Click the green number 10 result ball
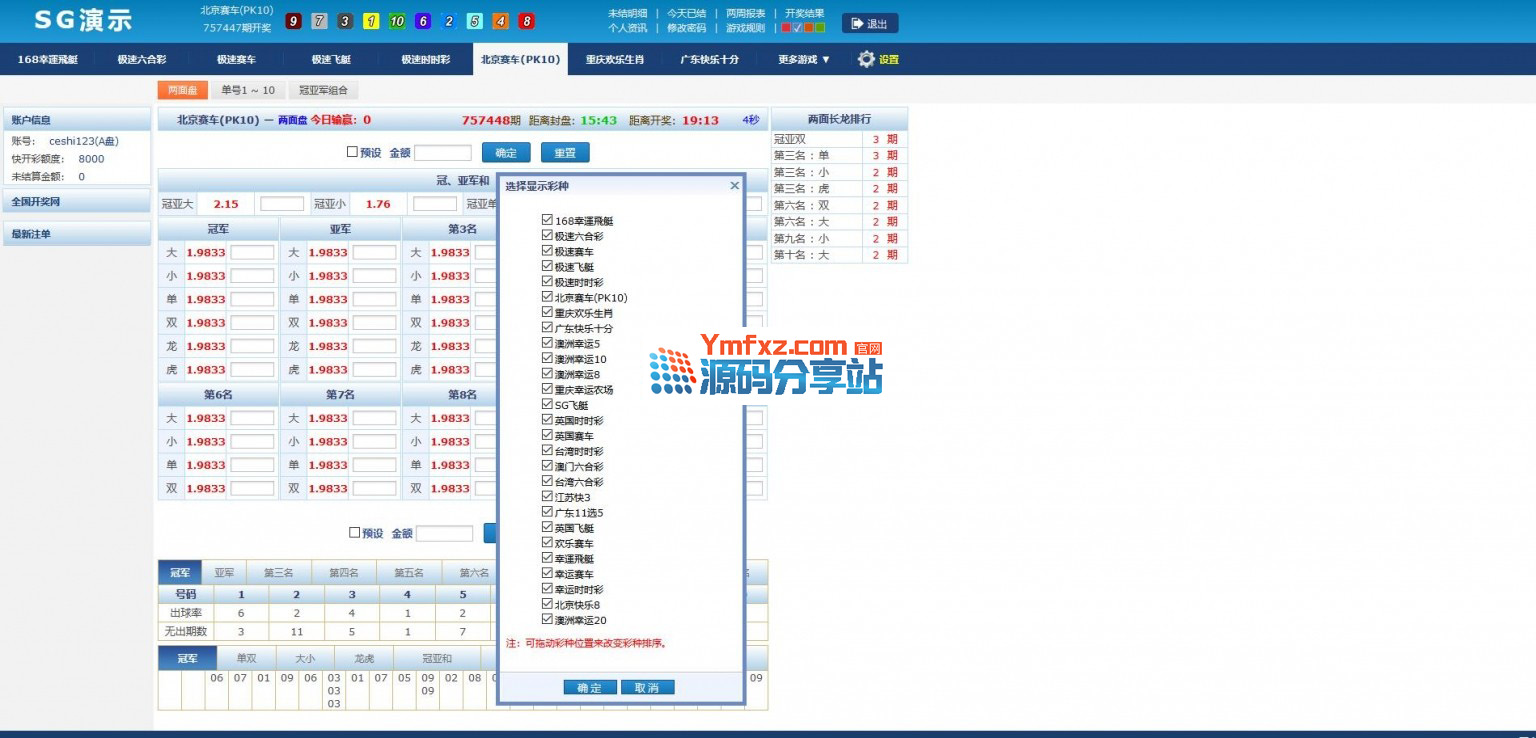 tap(397, 21)
